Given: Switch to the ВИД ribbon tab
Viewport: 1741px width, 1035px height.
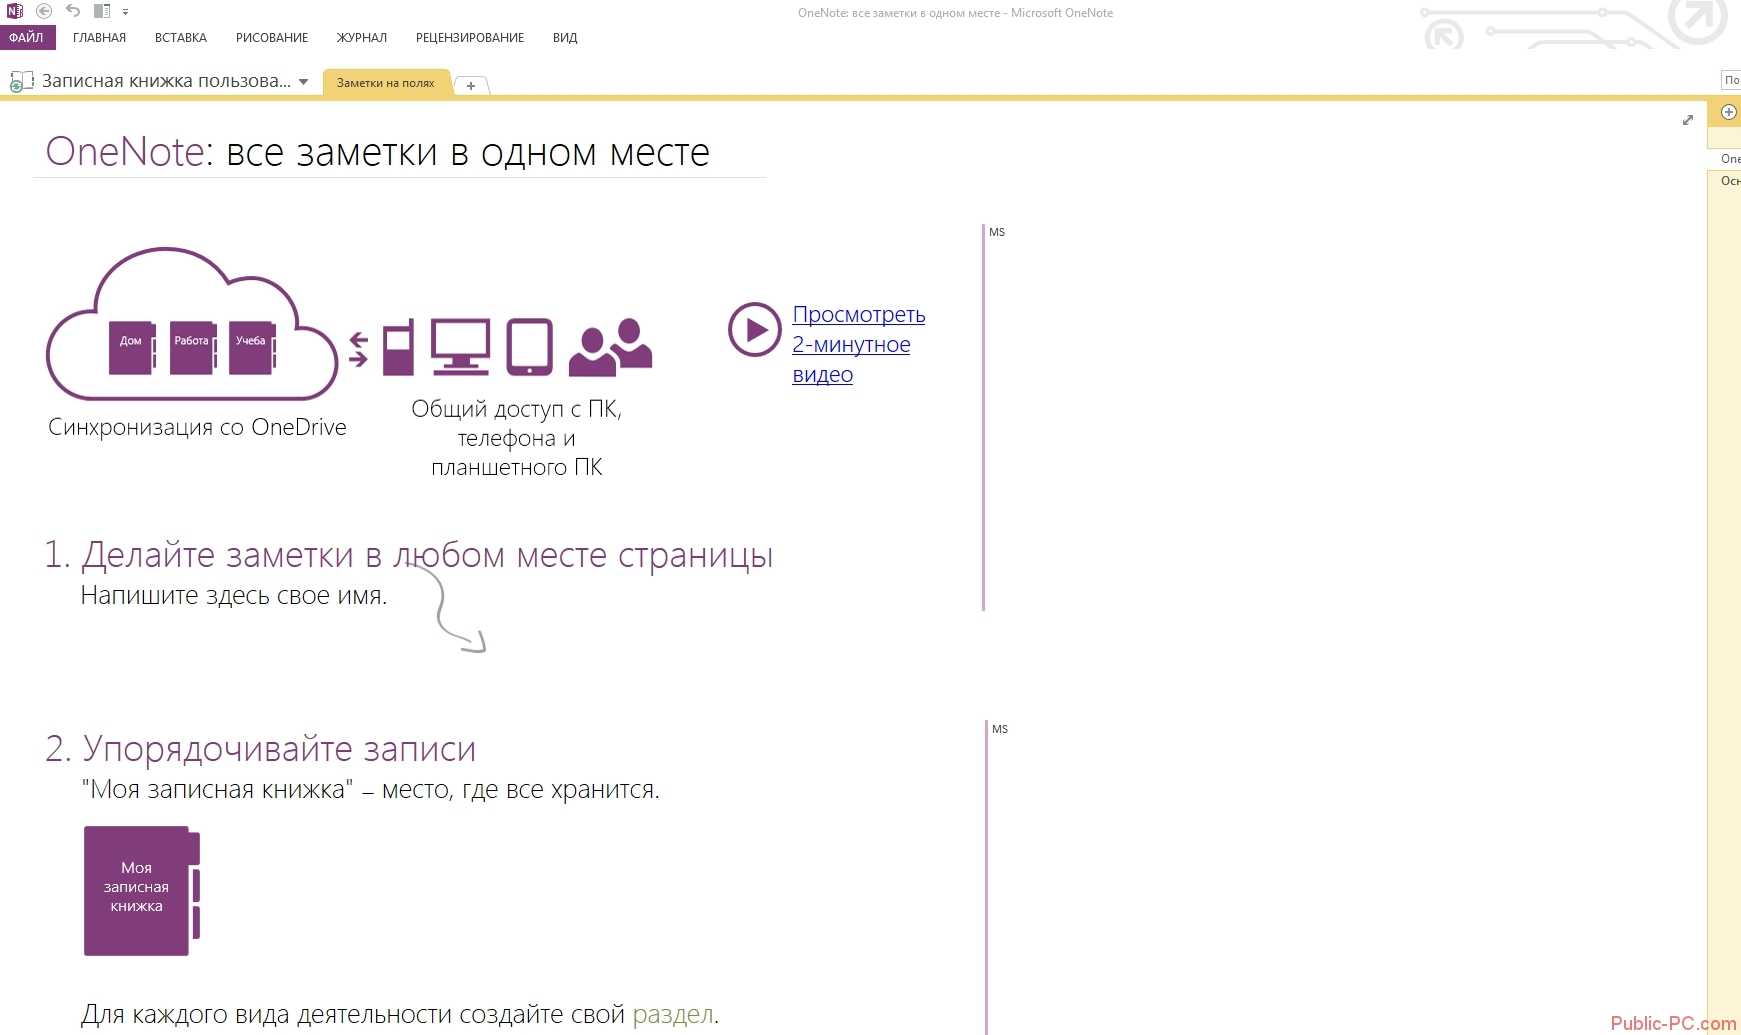Looking at the screenshot, I should point(565,37).
